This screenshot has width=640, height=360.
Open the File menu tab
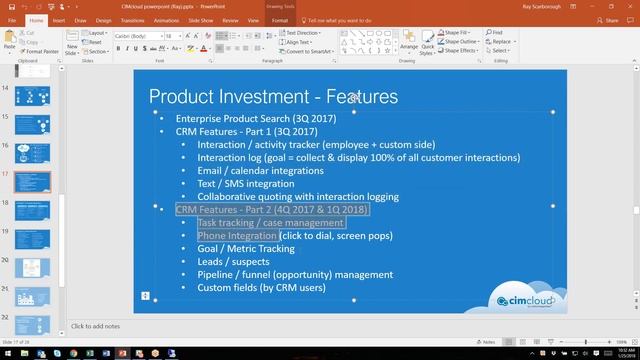(12, 20)
